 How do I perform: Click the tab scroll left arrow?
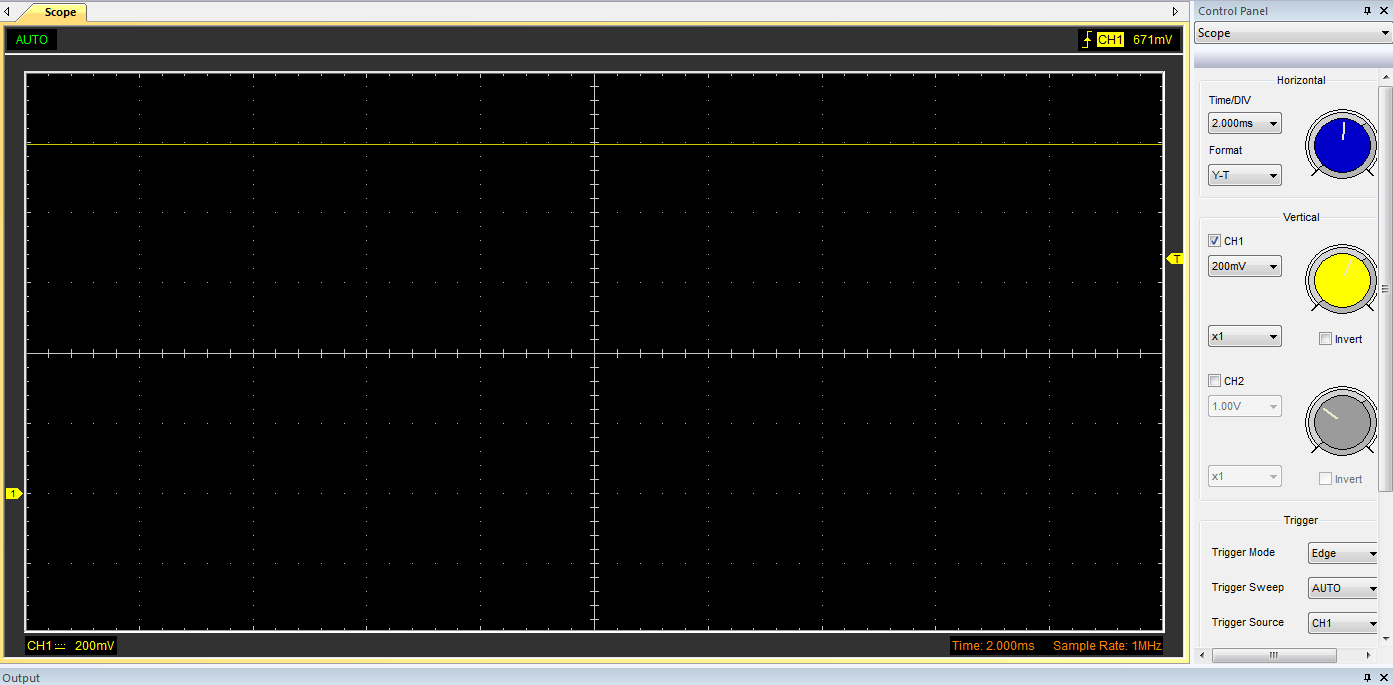point(8,12)
